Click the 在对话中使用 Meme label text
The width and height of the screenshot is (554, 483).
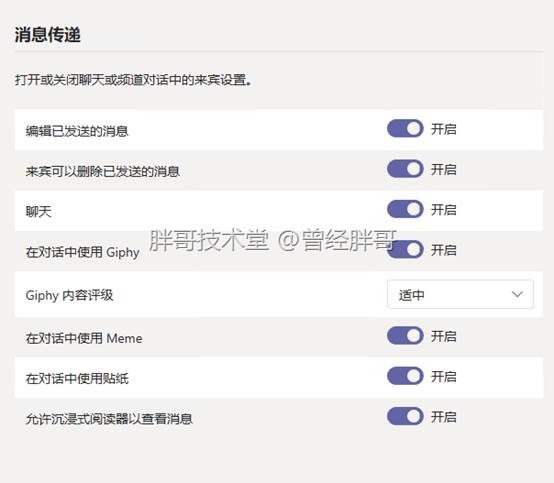tap(84, 338)
